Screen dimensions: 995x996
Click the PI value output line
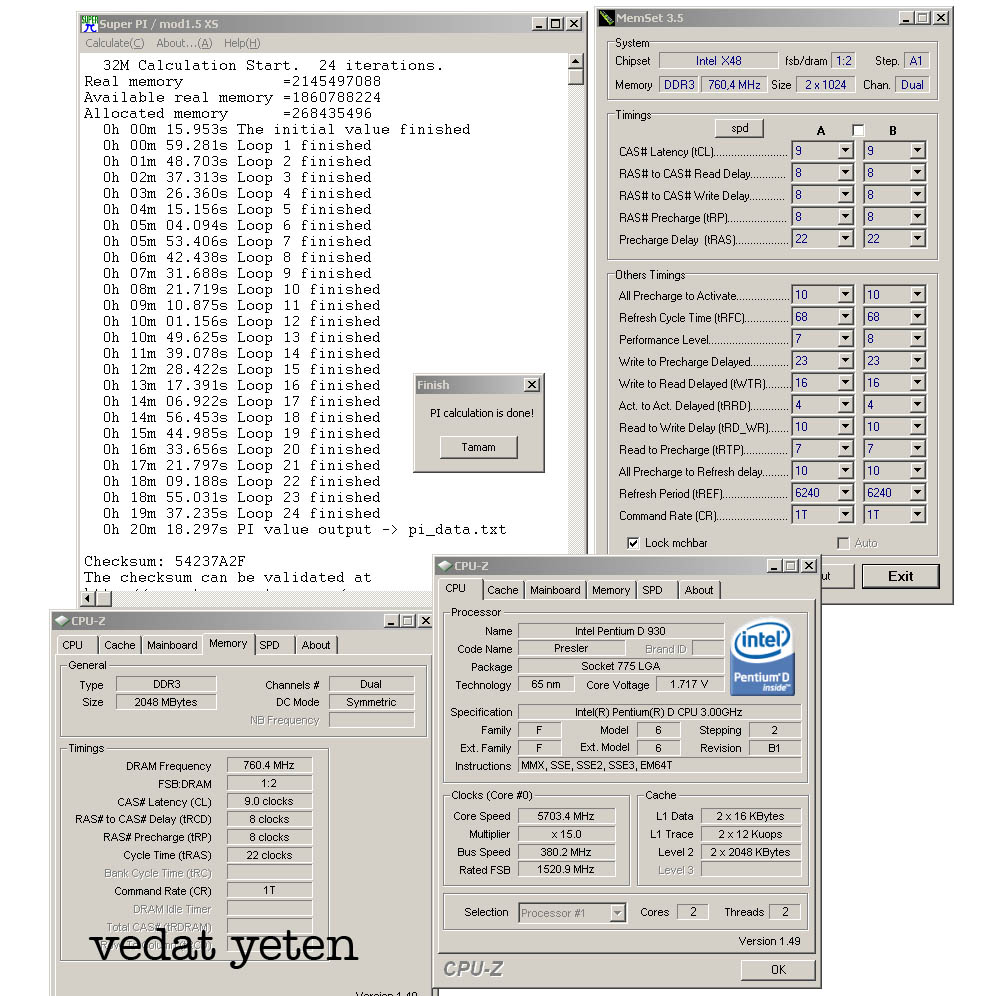pos(304,529)
